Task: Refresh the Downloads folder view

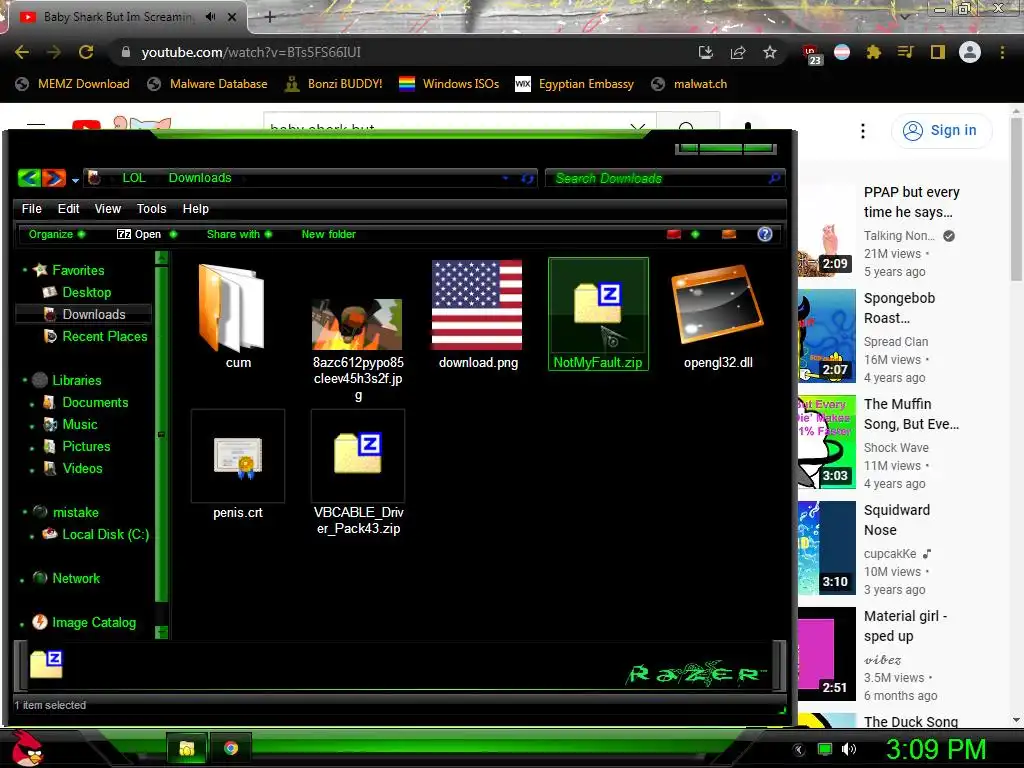Action: point(528,178)
